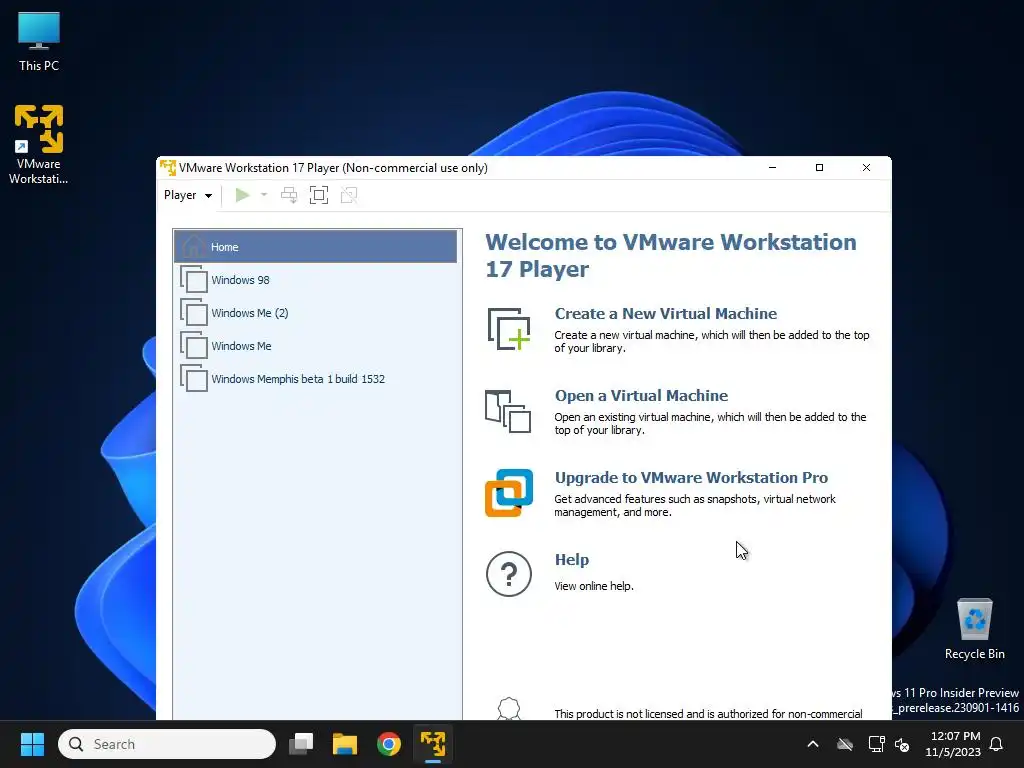Click the muted volume tray icon
1024x768 pixels.
coord(902,744)
